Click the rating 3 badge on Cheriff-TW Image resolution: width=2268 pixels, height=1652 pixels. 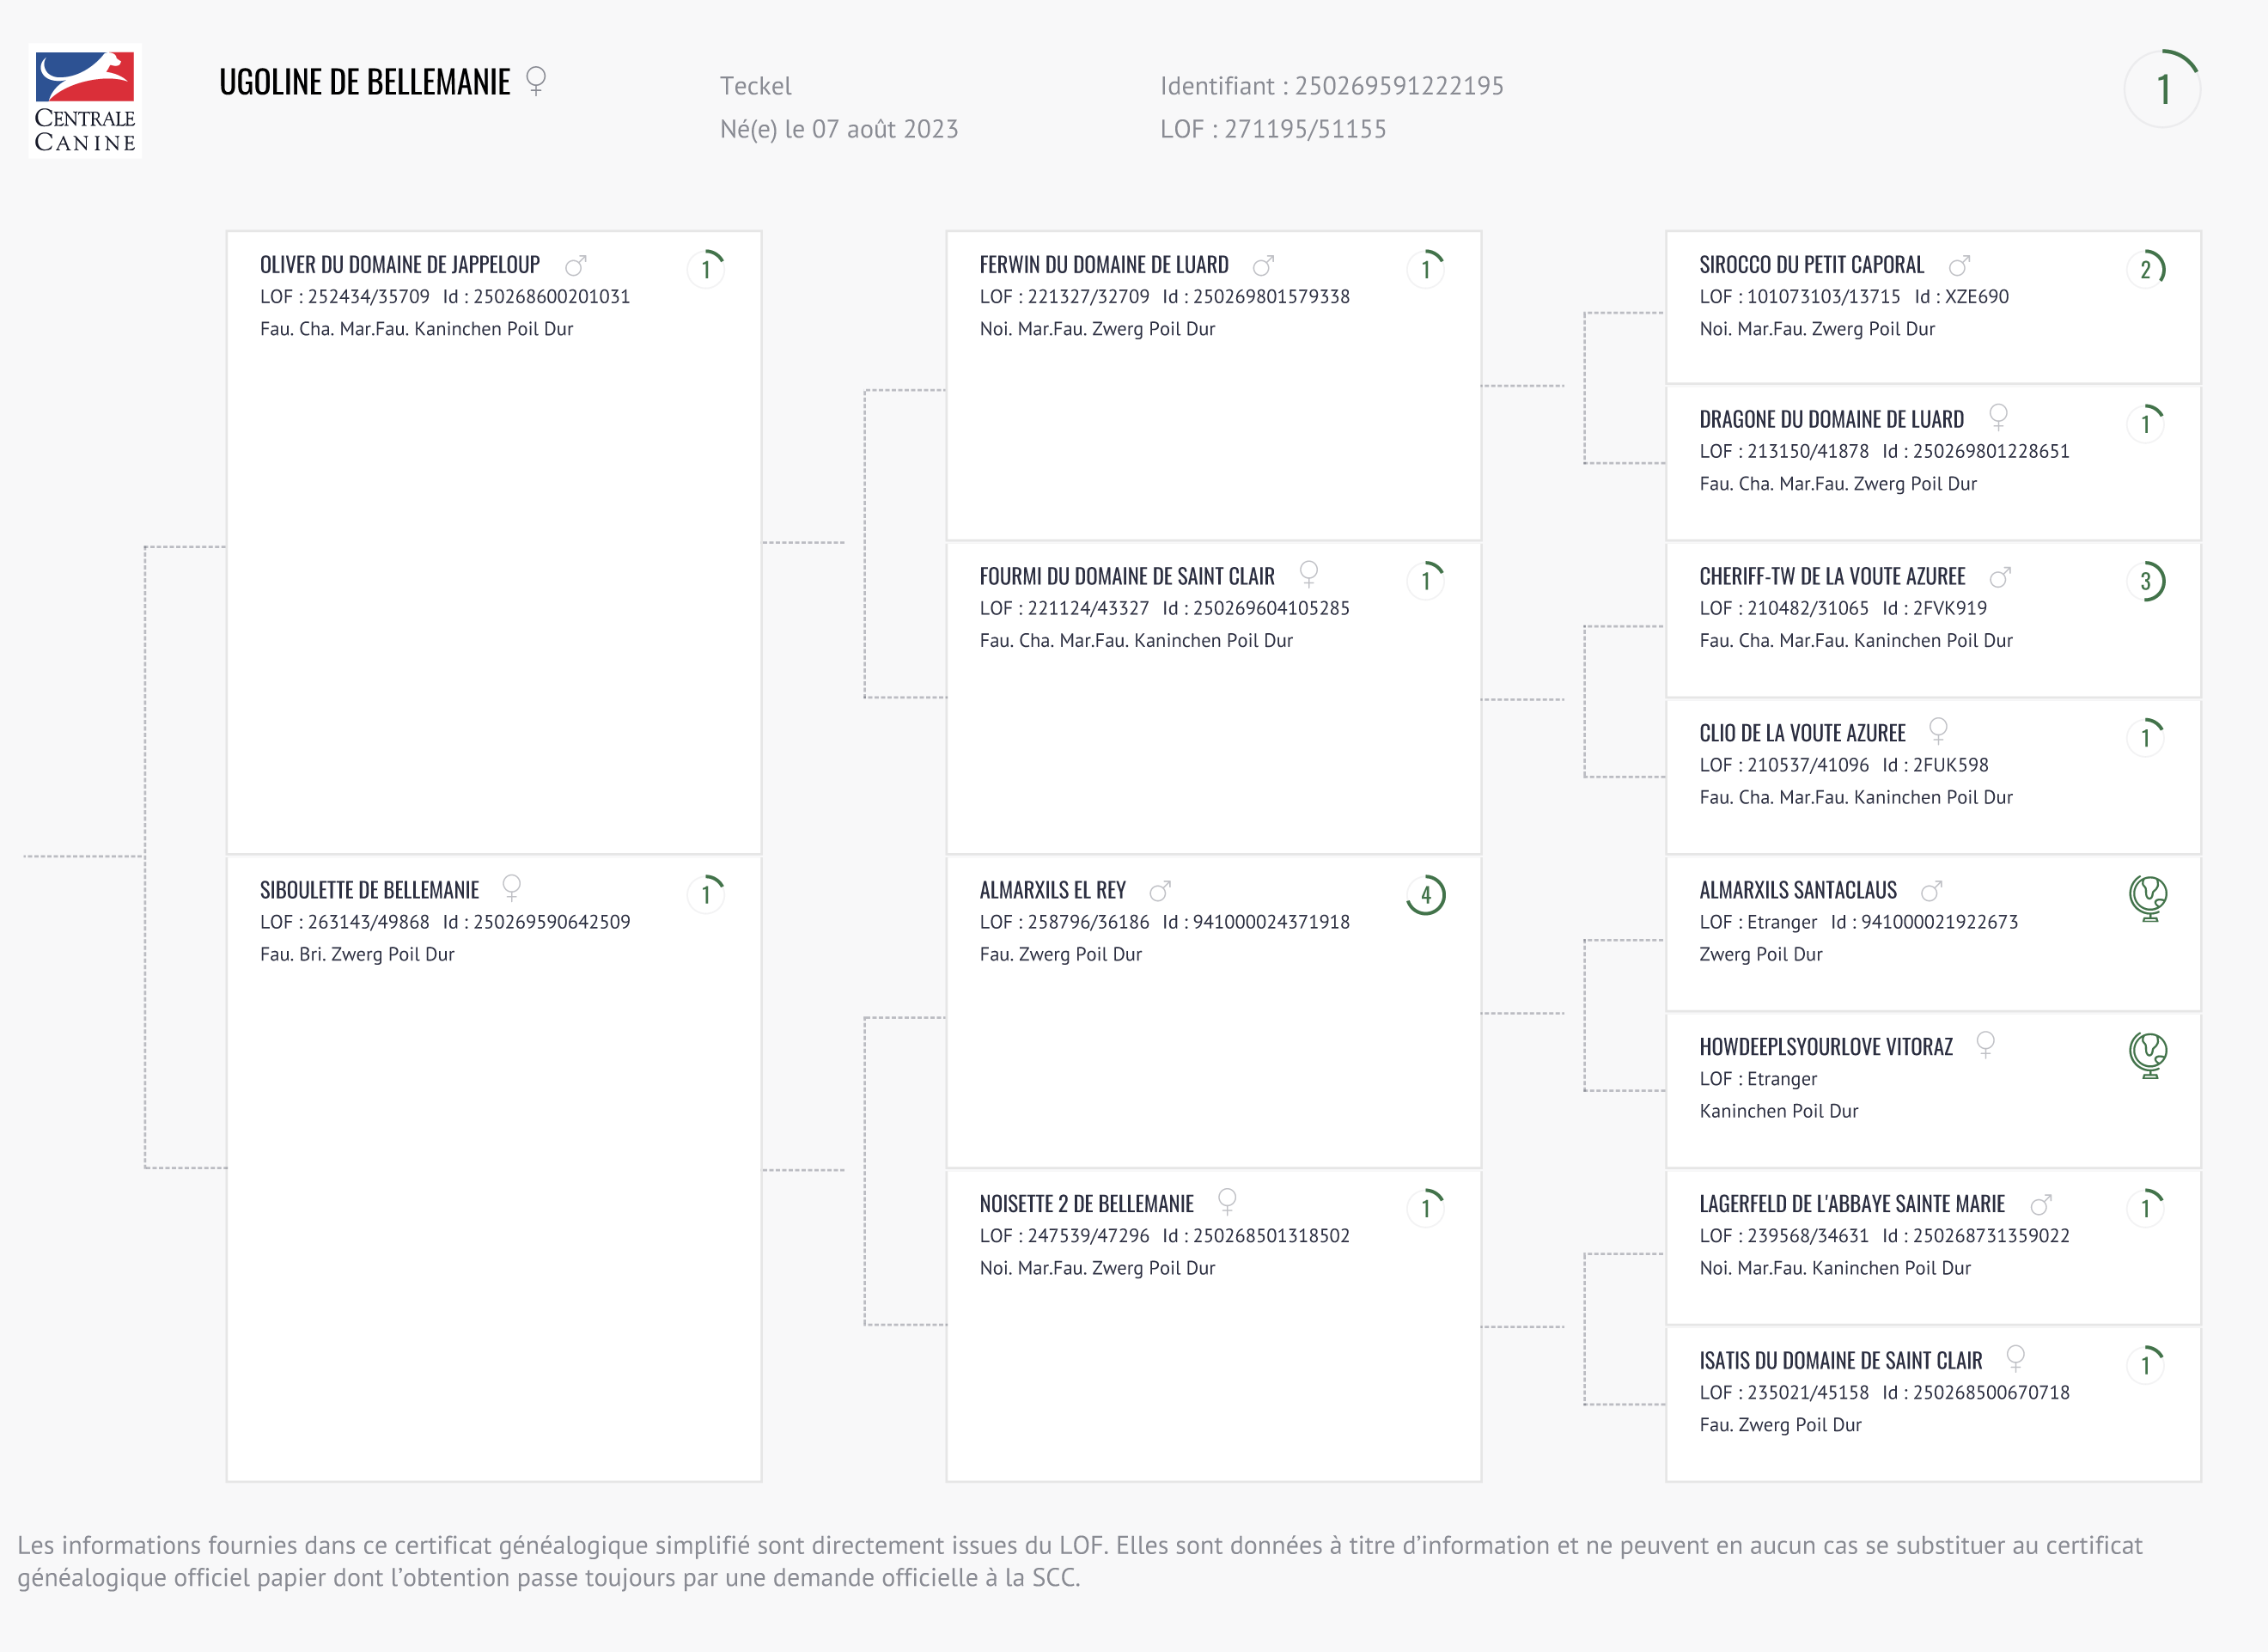2146,581
